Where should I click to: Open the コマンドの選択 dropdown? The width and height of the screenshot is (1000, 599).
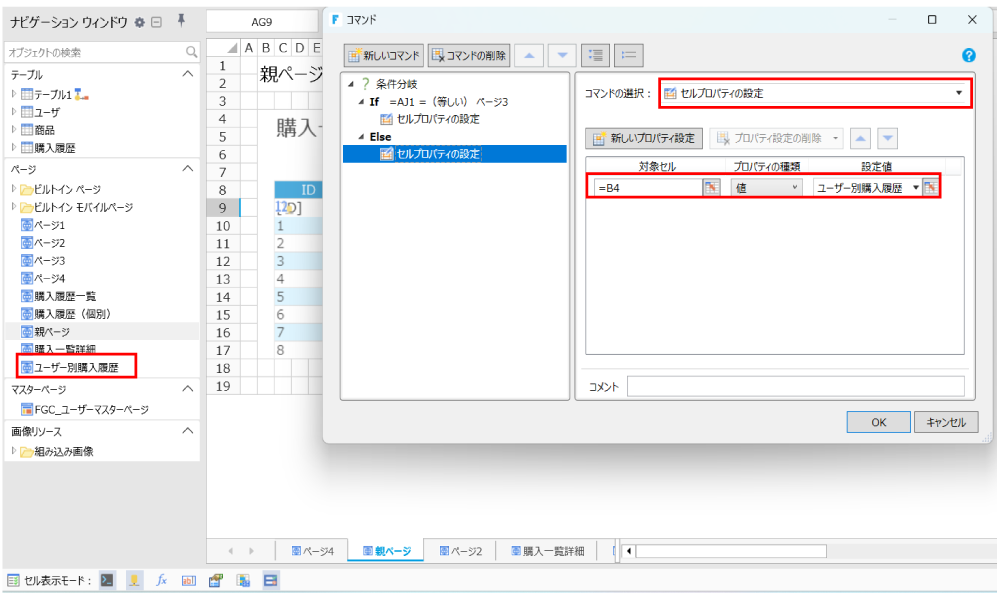coord(959,93)
